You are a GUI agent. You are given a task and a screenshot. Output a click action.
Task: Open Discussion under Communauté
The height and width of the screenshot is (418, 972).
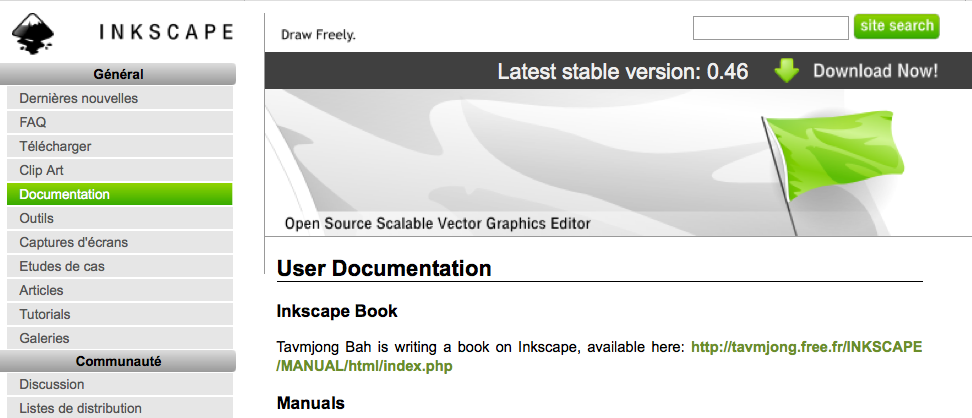pos(120,385)
